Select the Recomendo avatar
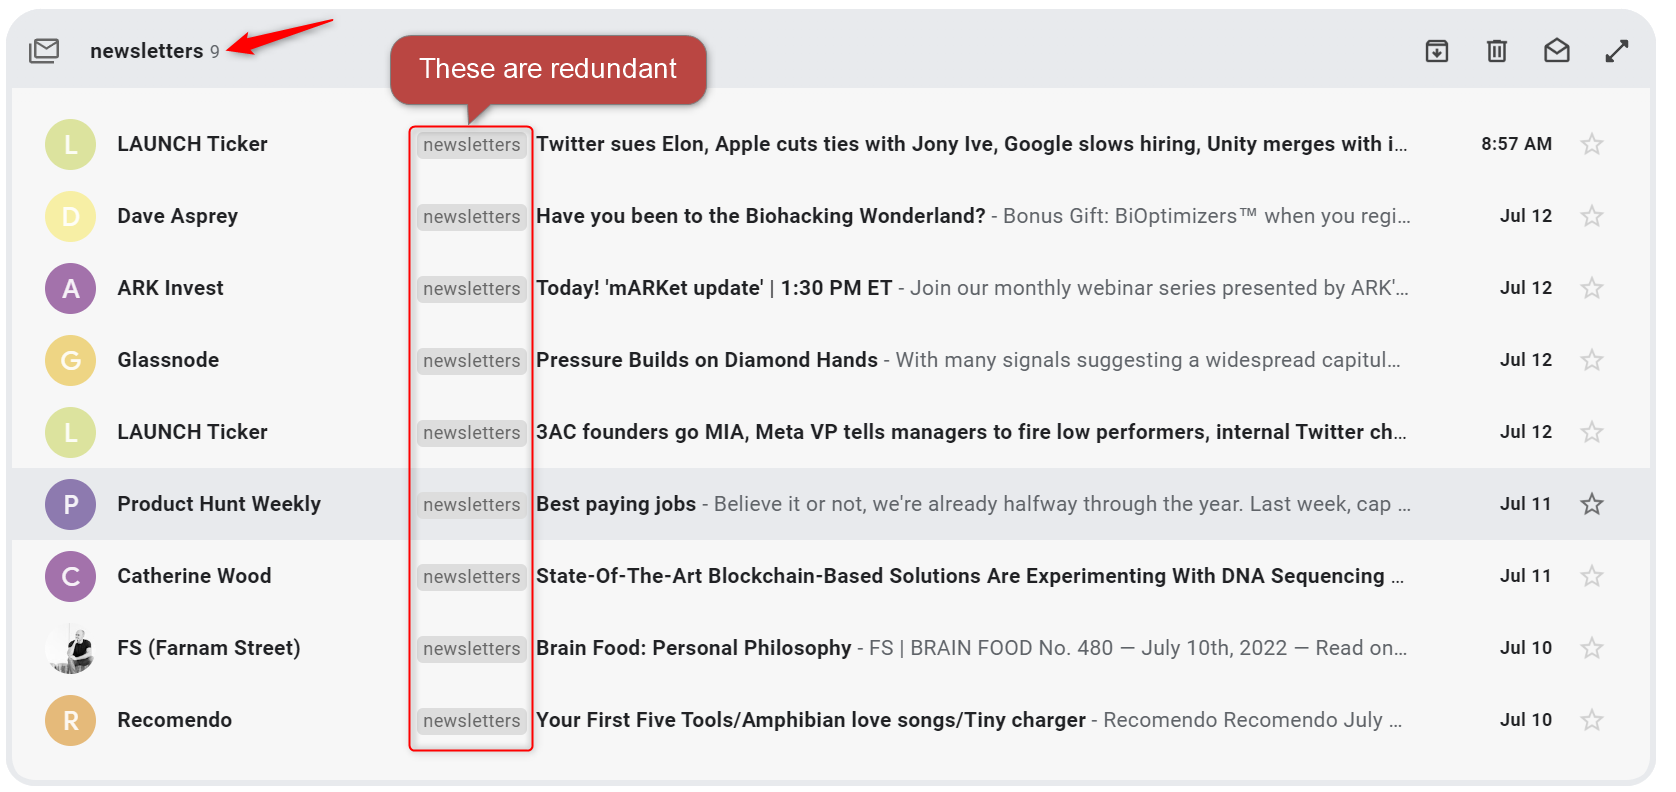The image size is (1676, 792). pos(70,720)
